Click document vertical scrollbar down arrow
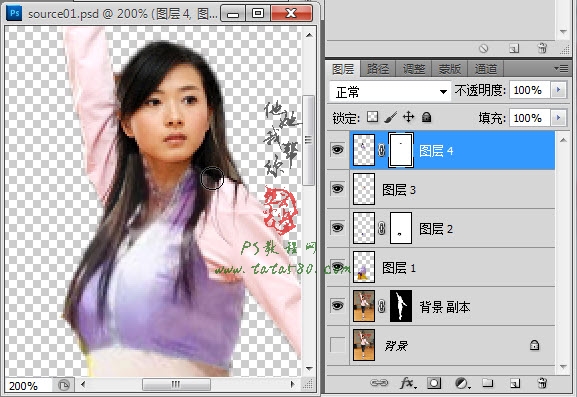Image resolution: width=577 pixels, height=397 pixels. tap(309, 368)
